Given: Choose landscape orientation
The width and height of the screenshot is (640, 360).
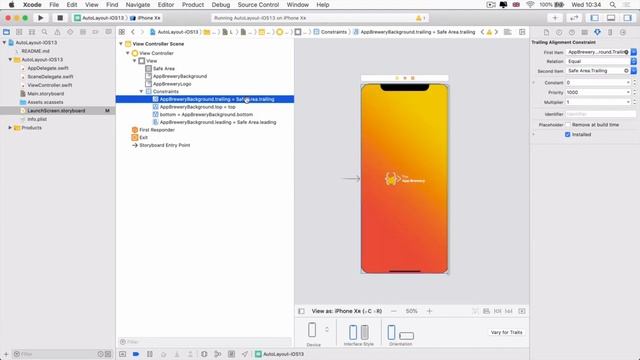Looking at the screenshot, I should (407, 336).
